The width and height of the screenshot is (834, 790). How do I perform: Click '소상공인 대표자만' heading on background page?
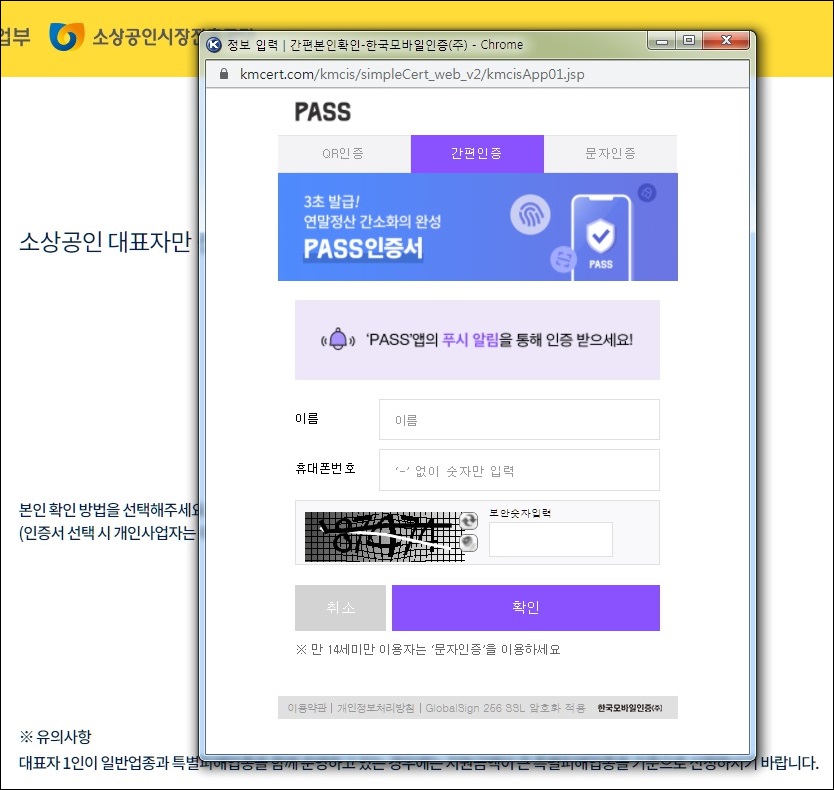pos(105,242)
